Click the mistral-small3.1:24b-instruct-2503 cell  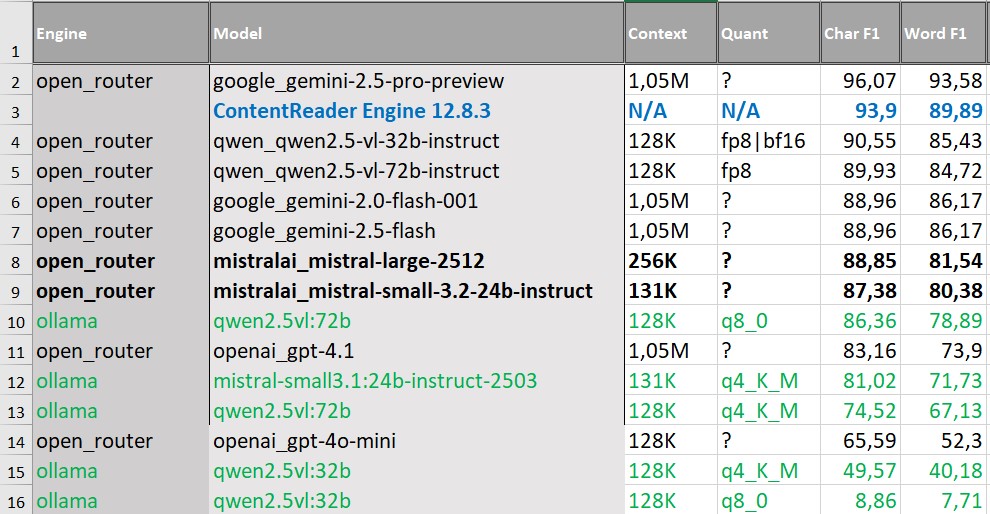coord(416,381)
